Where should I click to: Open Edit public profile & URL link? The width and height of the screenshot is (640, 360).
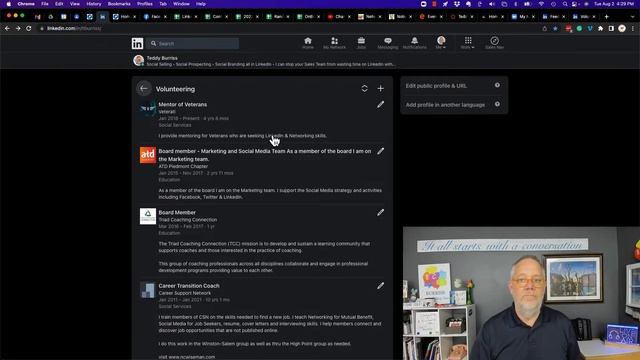[x=436, y=86]
